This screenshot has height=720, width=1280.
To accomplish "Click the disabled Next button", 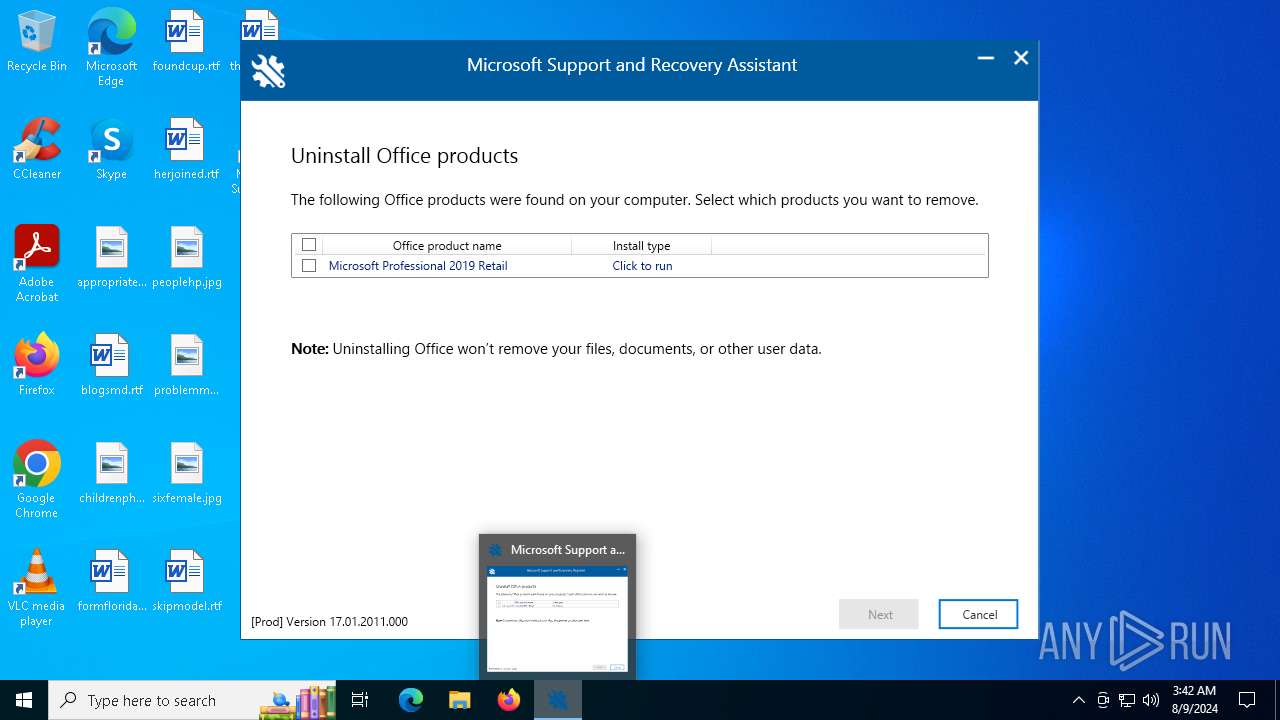I will point(879,614).
